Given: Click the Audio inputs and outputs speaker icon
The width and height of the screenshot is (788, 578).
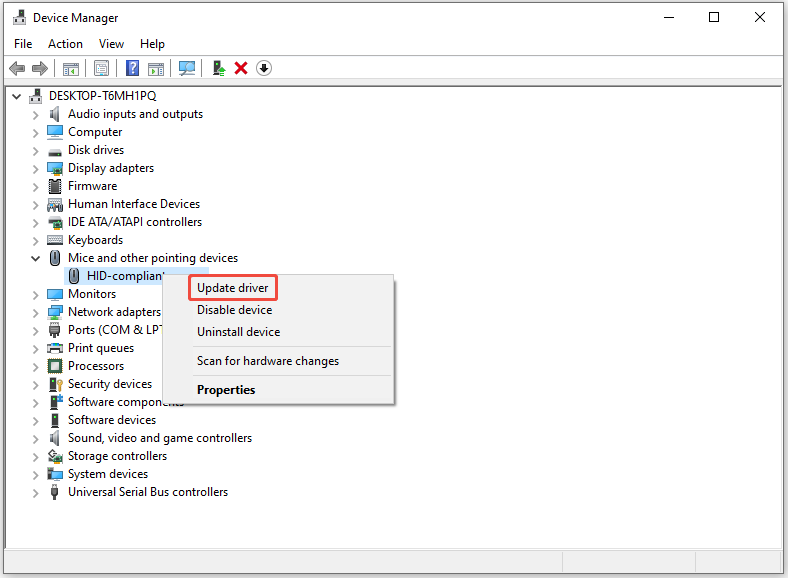Looking at the screenshot, I should 55,114.
